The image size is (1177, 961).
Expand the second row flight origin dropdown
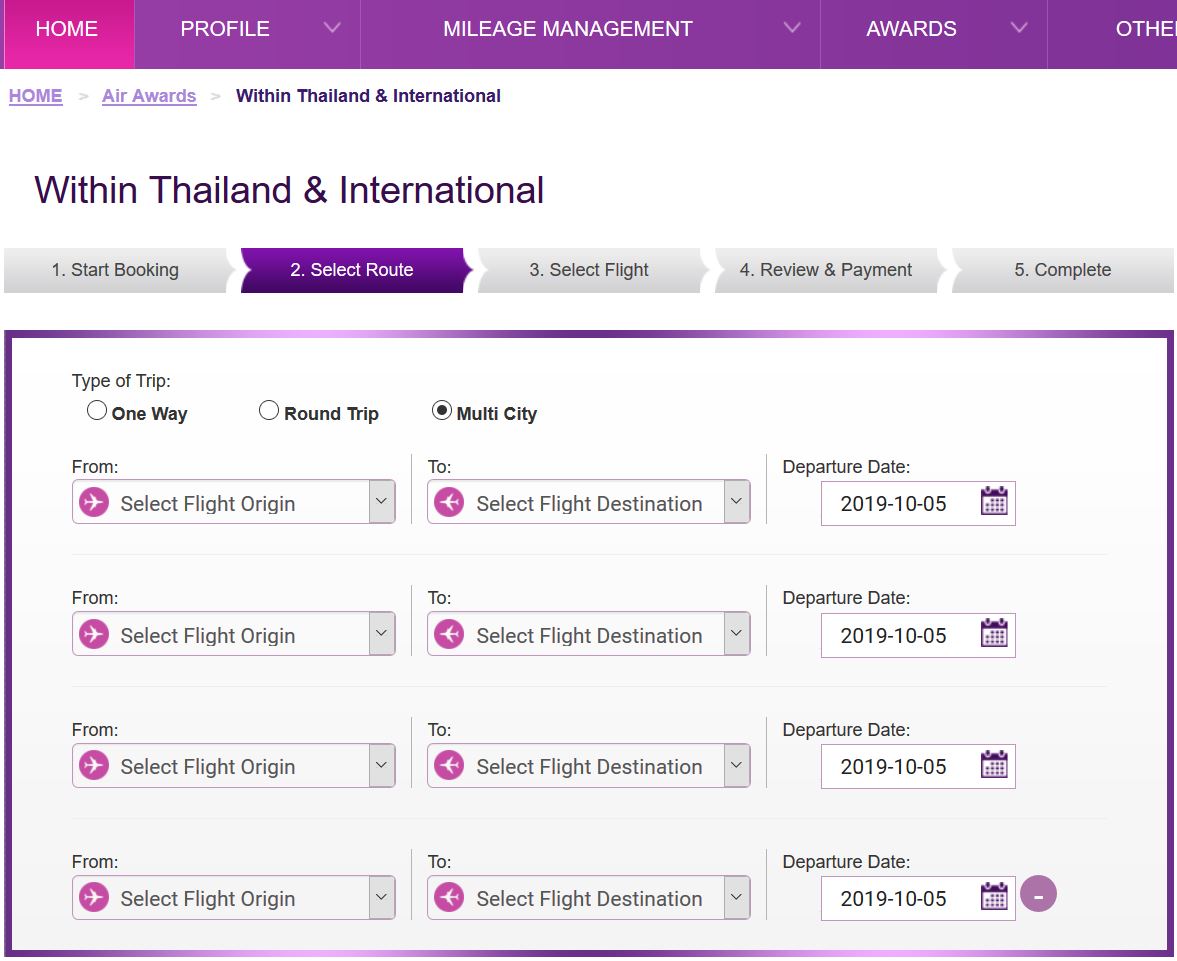coord(381,634)
